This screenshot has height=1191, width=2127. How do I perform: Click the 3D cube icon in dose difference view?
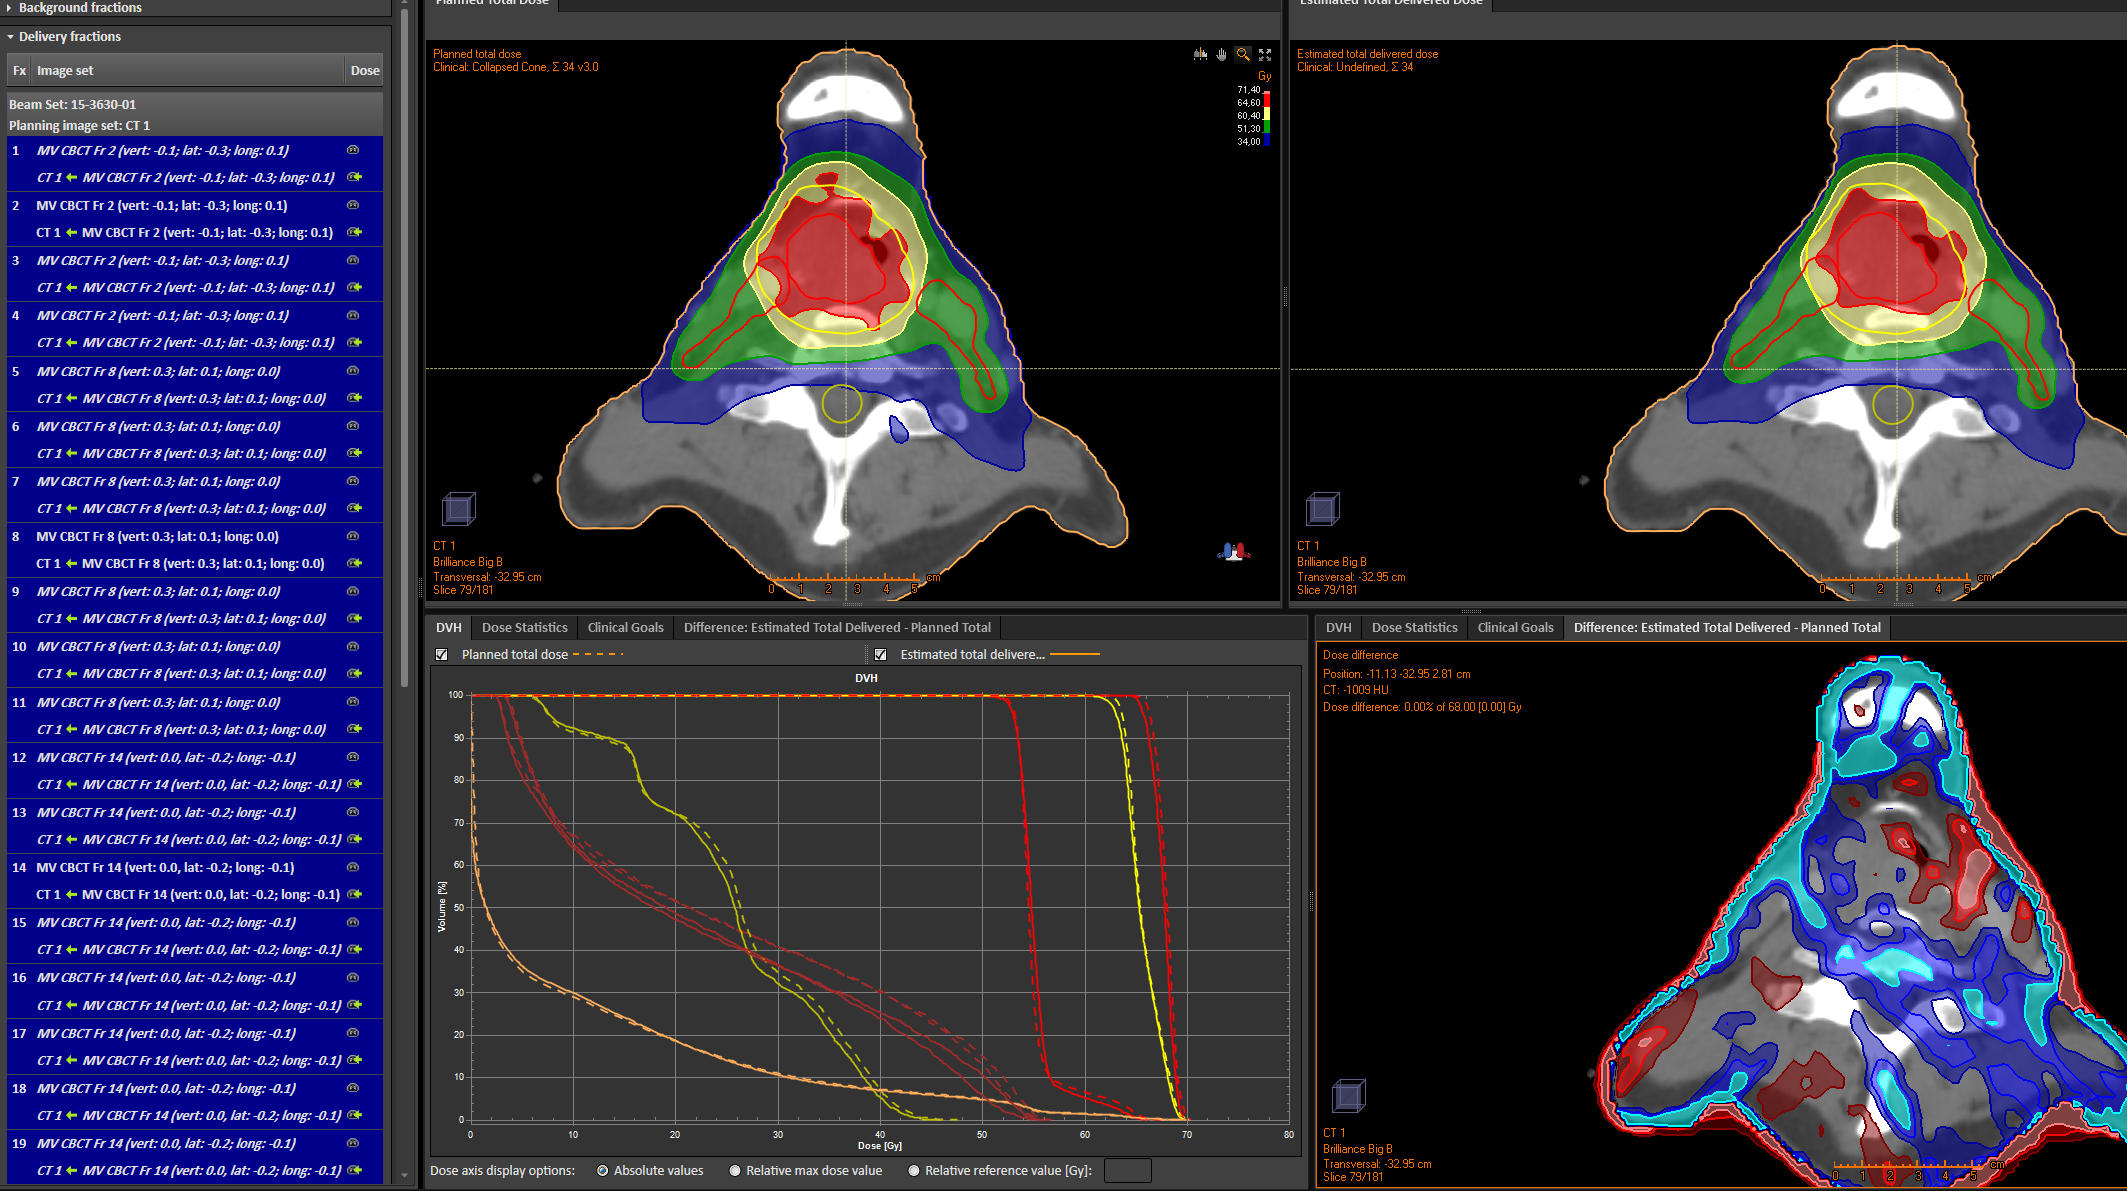coord(1348,1096)
